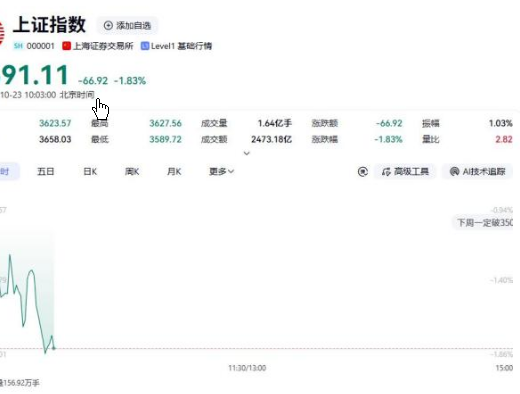
Task: Click the SH market badge icon
Action: tap(18, 46)
